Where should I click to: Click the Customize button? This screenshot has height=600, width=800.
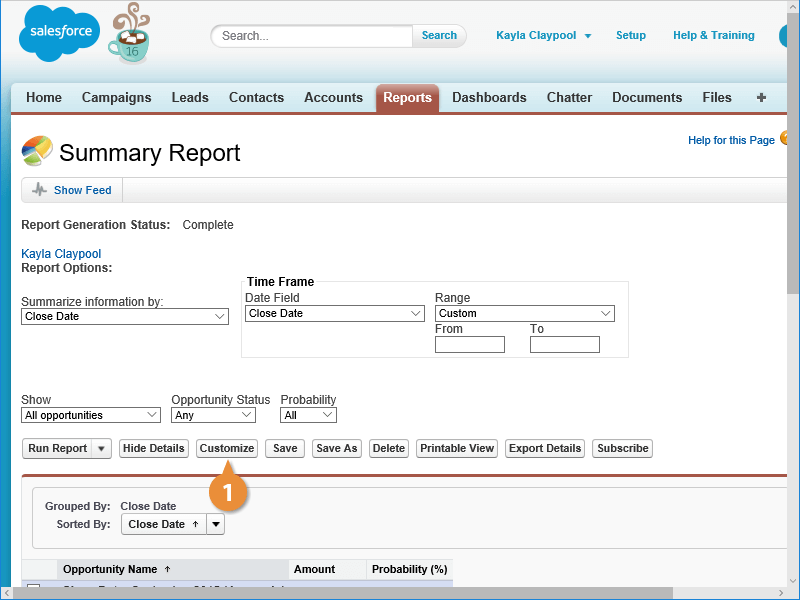click(227, 448)
